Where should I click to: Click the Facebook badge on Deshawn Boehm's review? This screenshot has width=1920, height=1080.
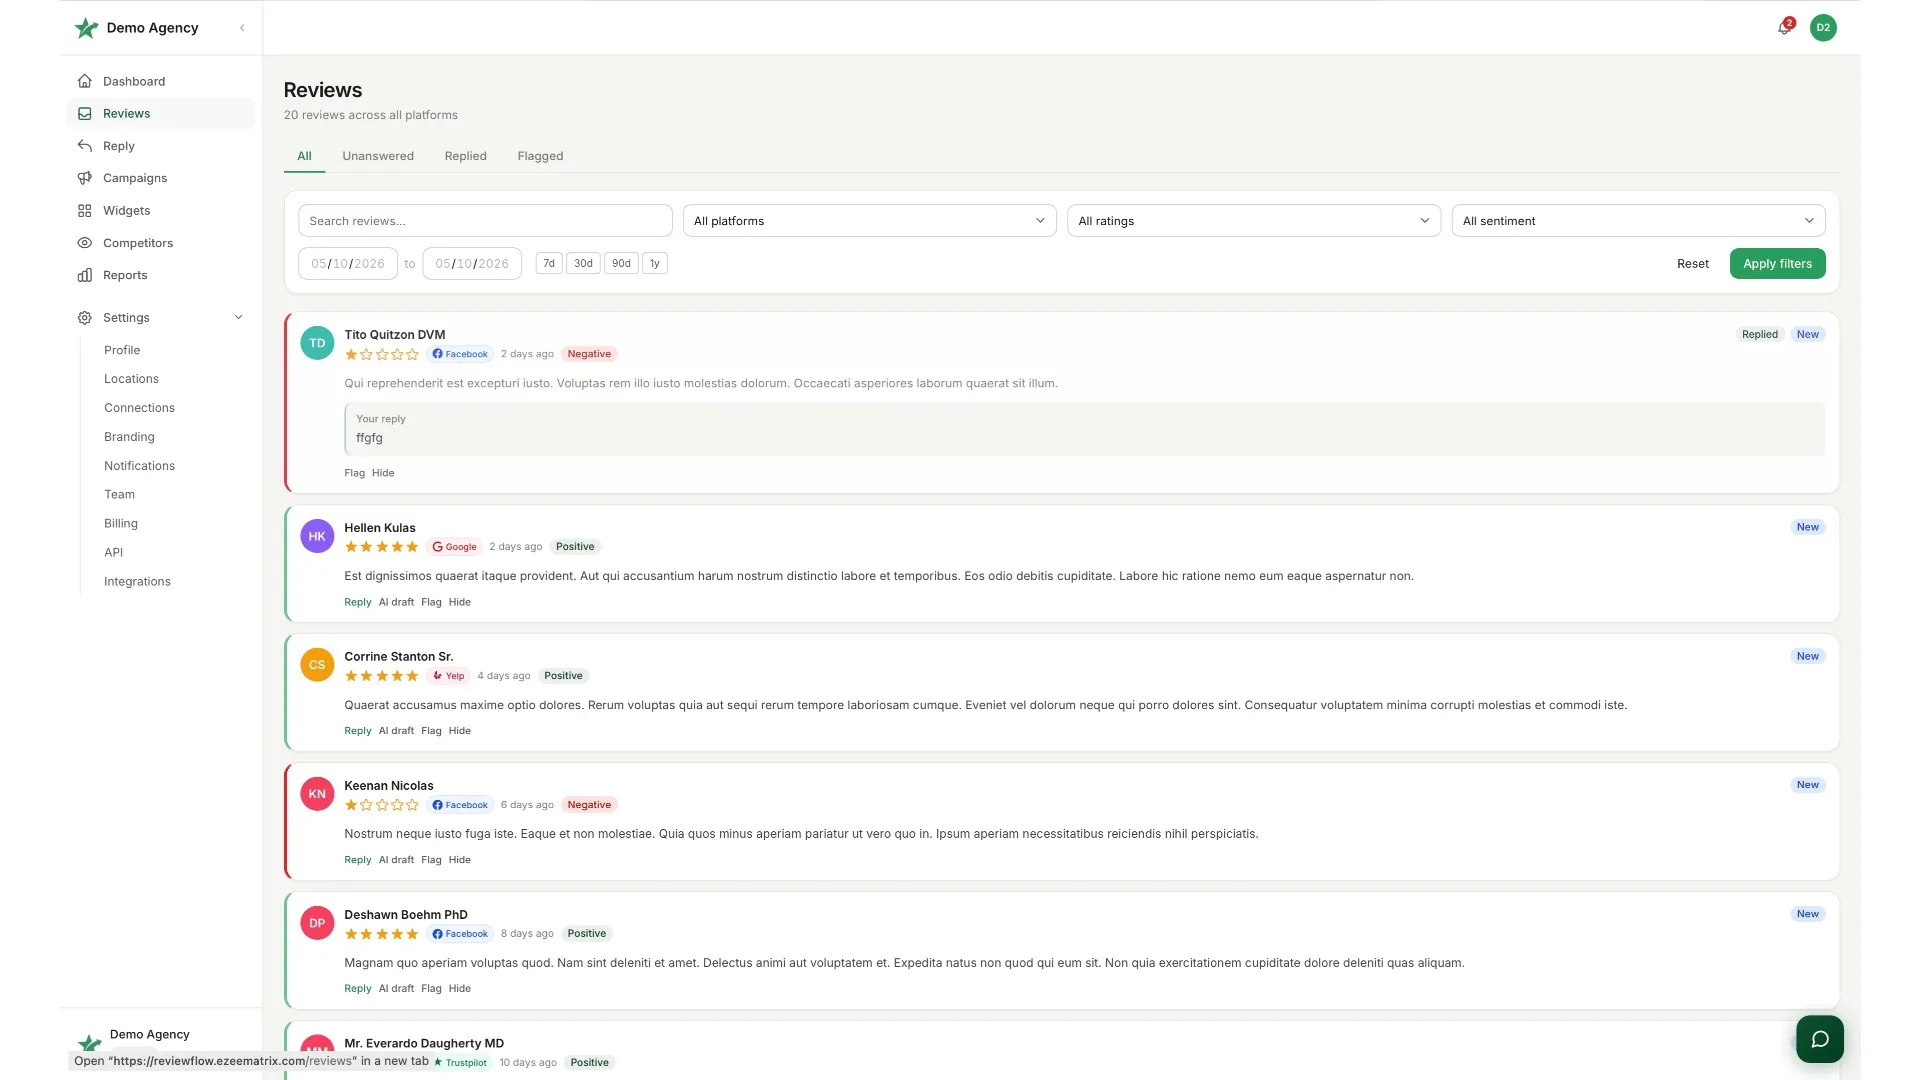coord(460,934)
